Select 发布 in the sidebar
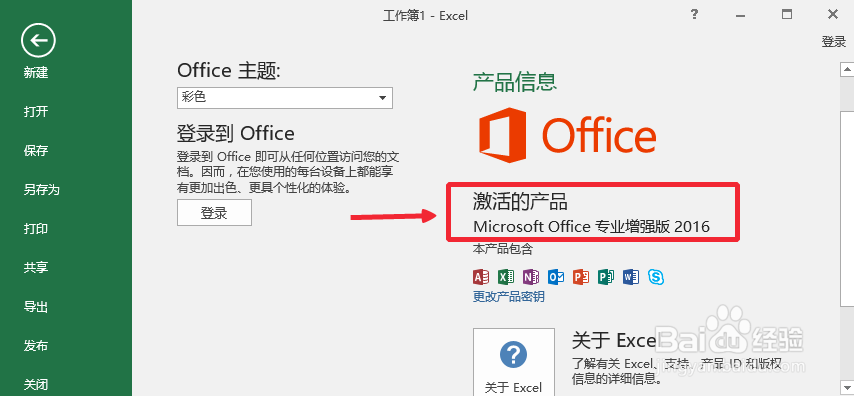This screenshot has width=854, height=396. point(36,346)
